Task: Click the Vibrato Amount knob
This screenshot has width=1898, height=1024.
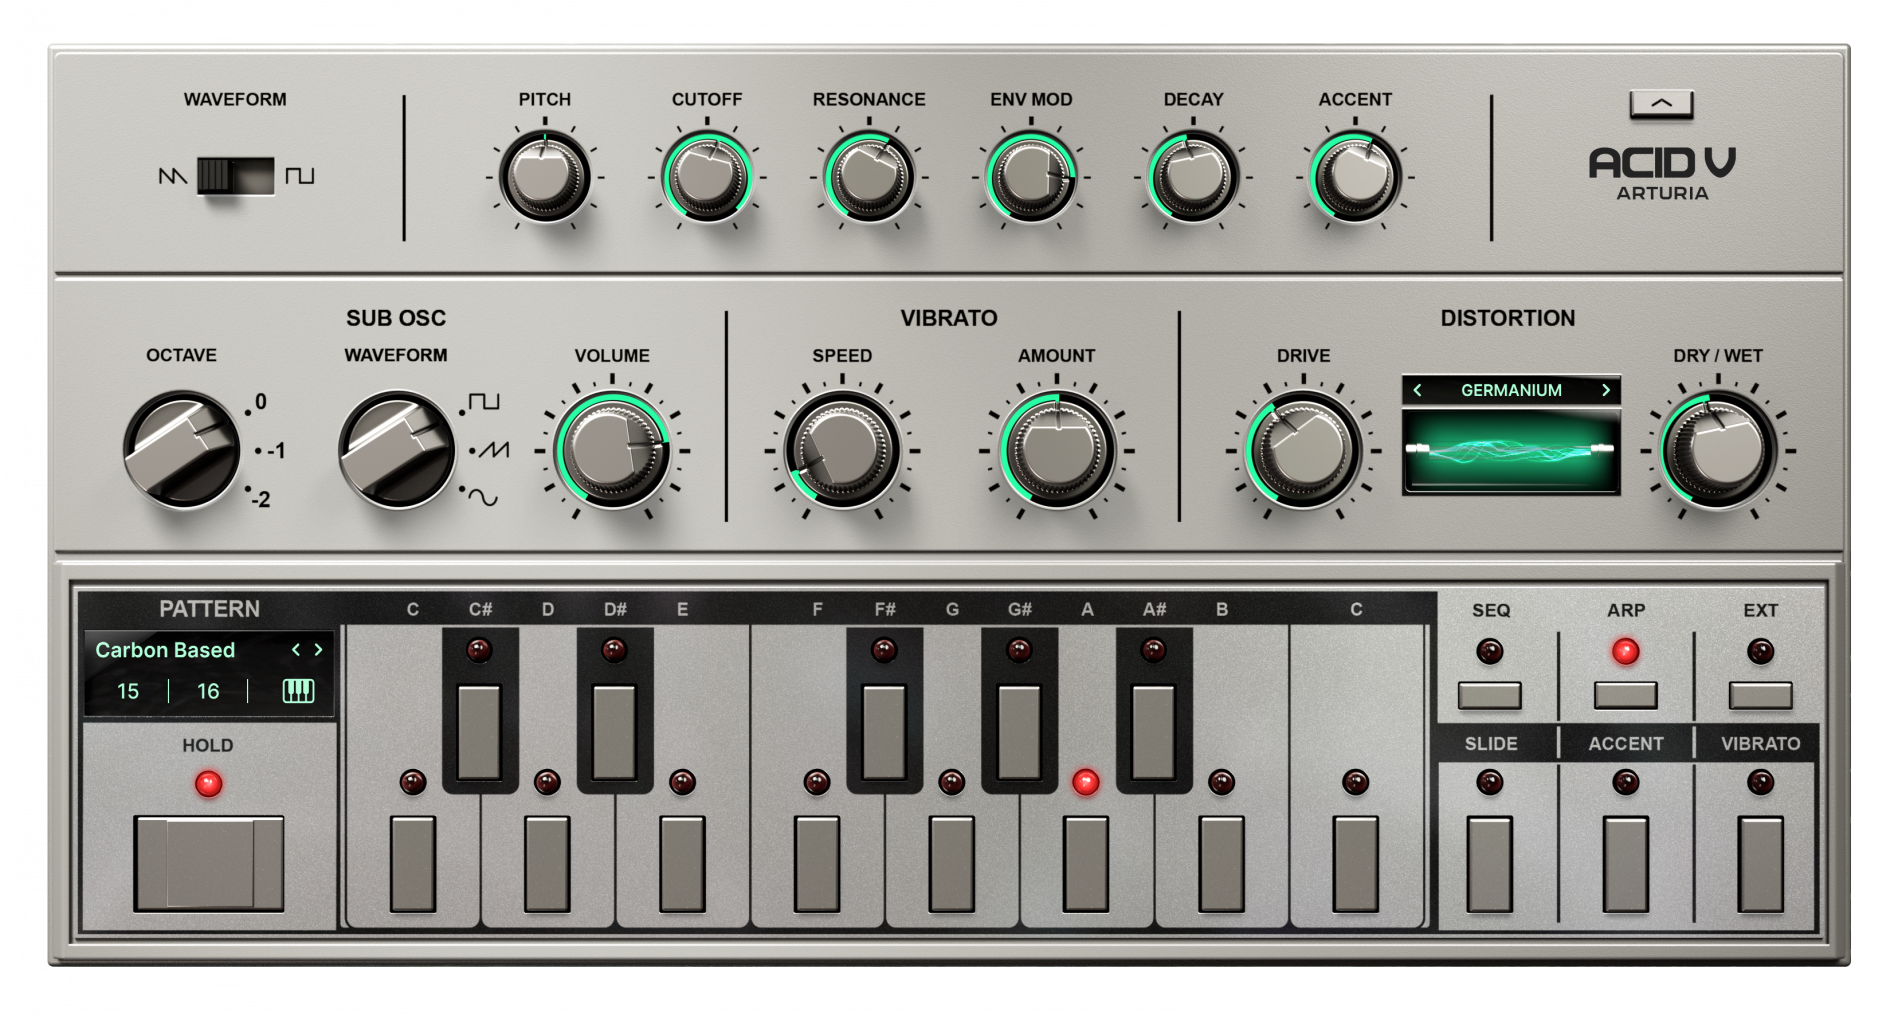Action: (x=1057, y=450)
